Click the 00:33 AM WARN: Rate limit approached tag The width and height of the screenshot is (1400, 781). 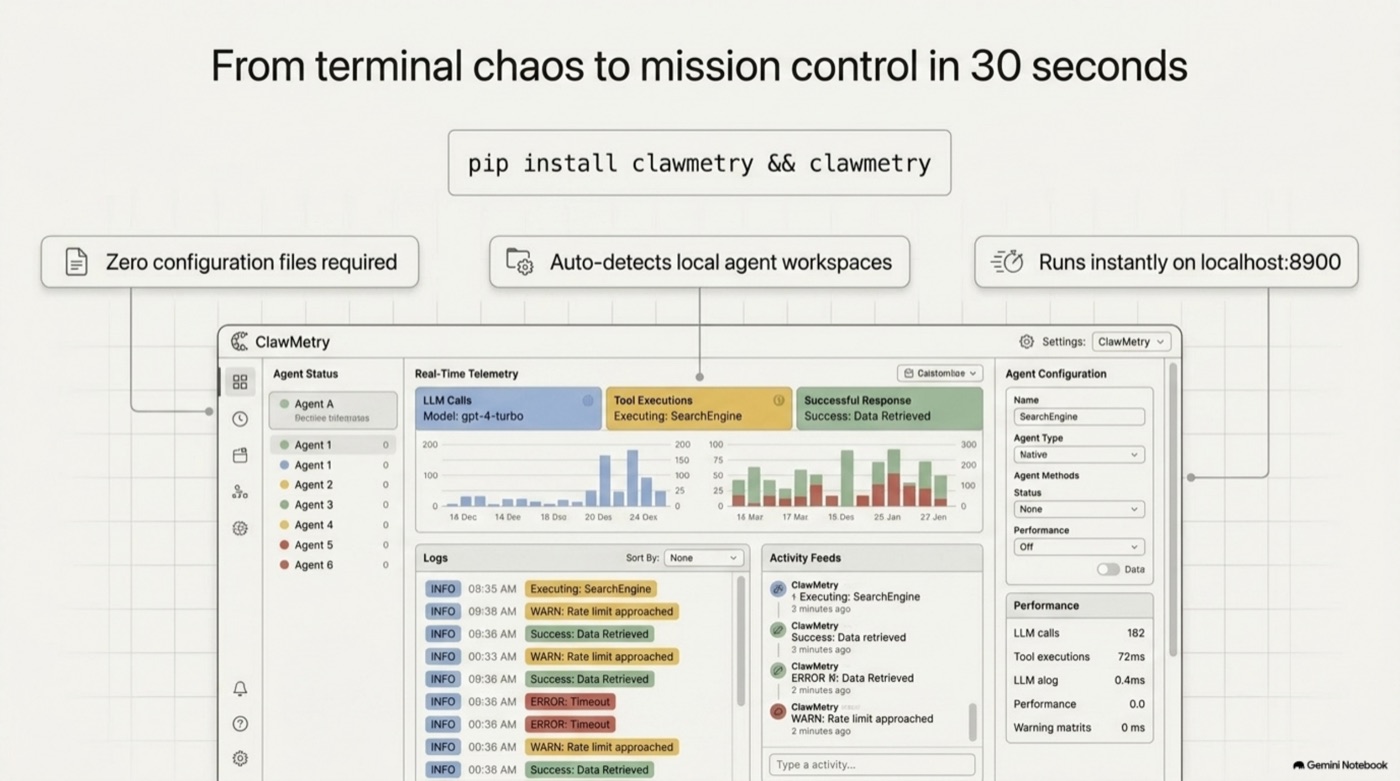602,656
